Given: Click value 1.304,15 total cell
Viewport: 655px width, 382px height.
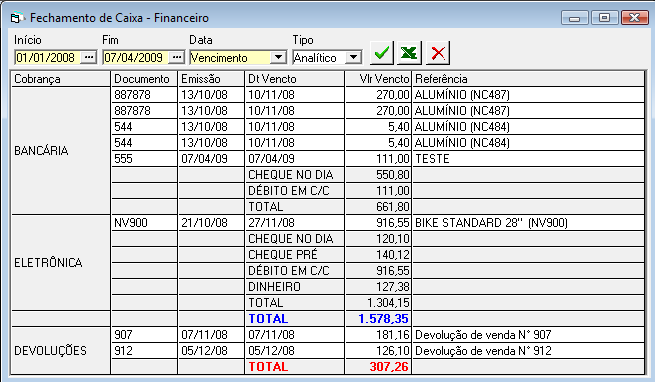Looking at the screenshot, I should click(x=378, y=303).
